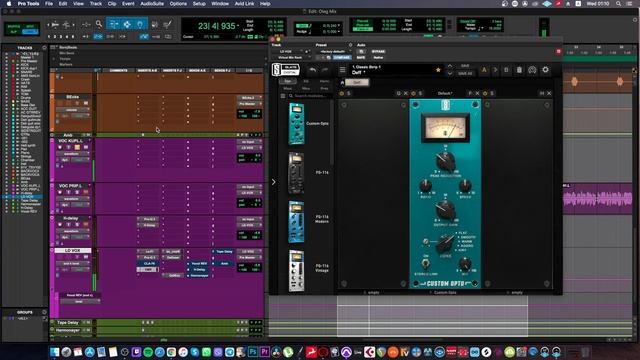
Task: Select the Selector tool in Pro Tools toolbar
Action: click(x=127, y=24)
